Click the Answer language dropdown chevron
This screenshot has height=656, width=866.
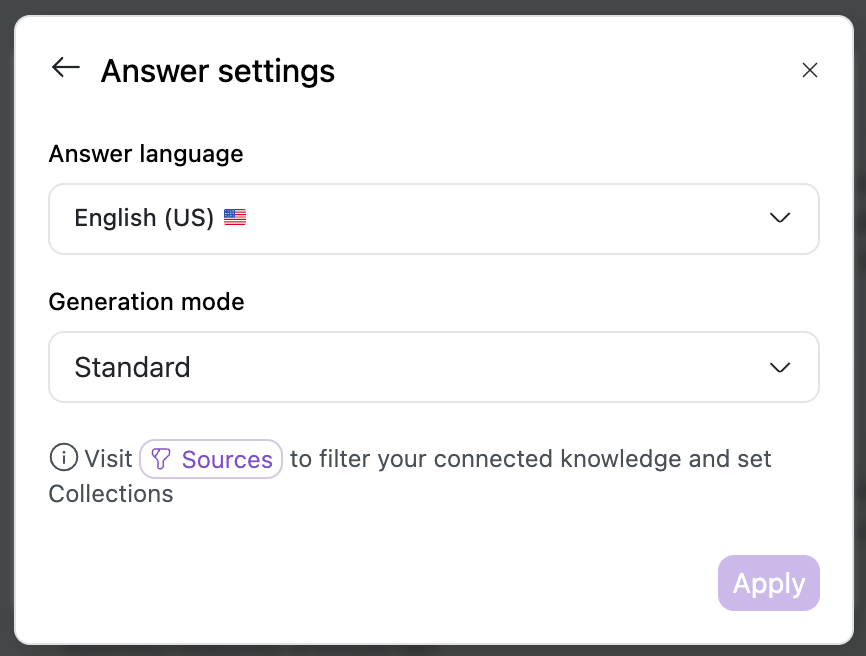780,218
